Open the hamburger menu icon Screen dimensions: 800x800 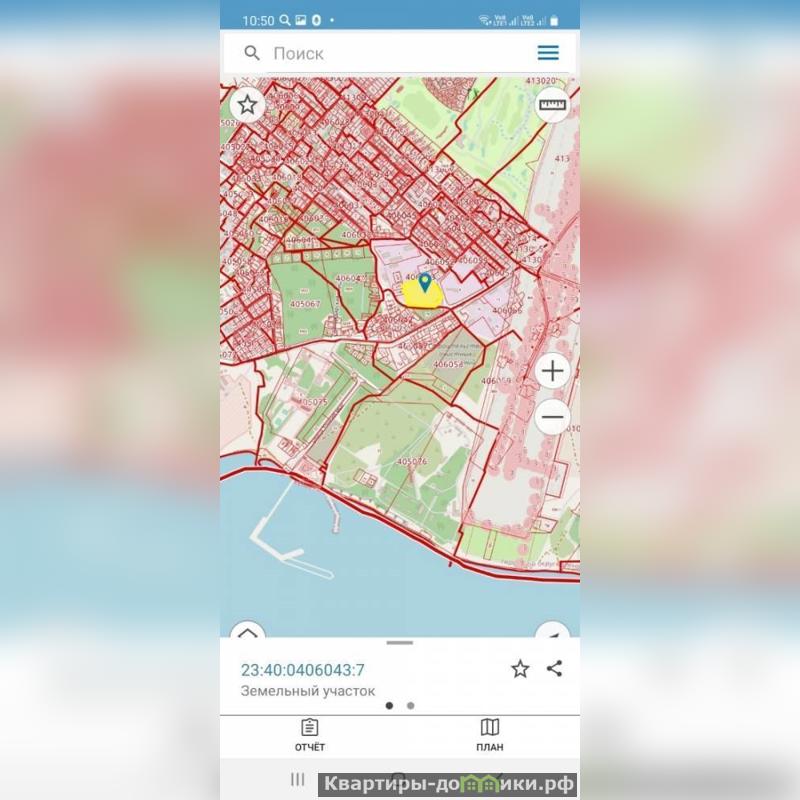coord(548,53)
